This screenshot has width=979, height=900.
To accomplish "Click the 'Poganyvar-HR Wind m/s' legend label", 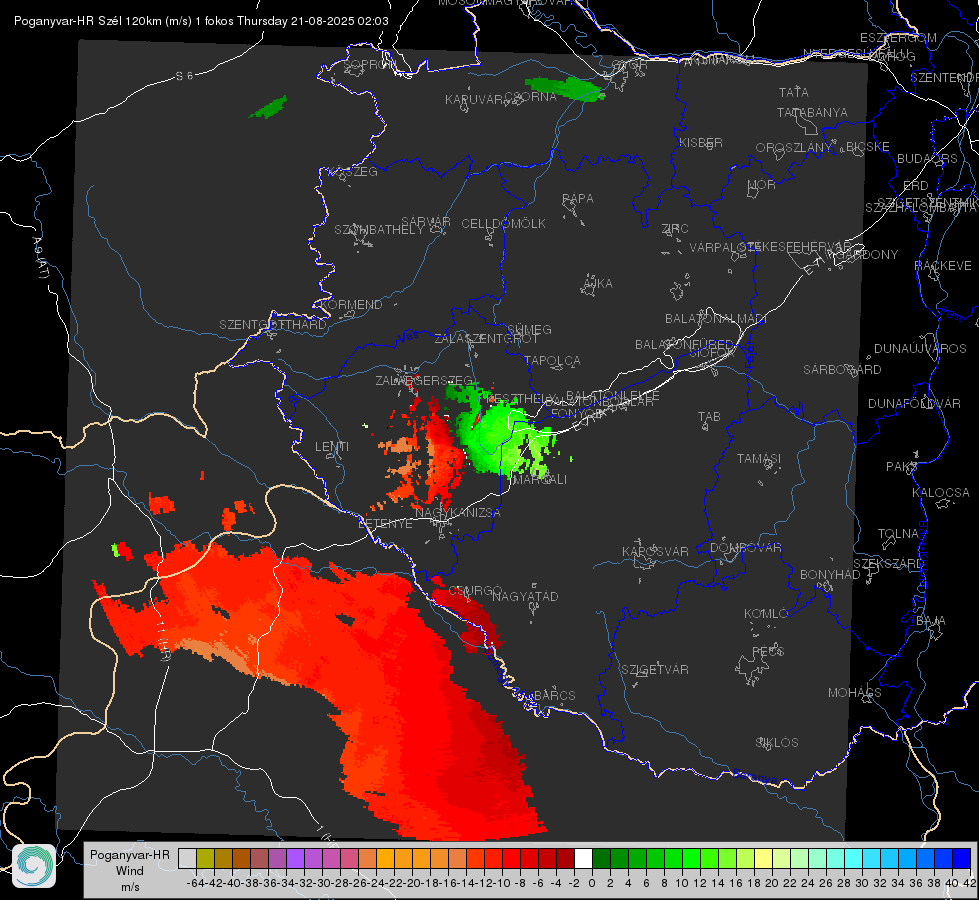I will [130, 871].
